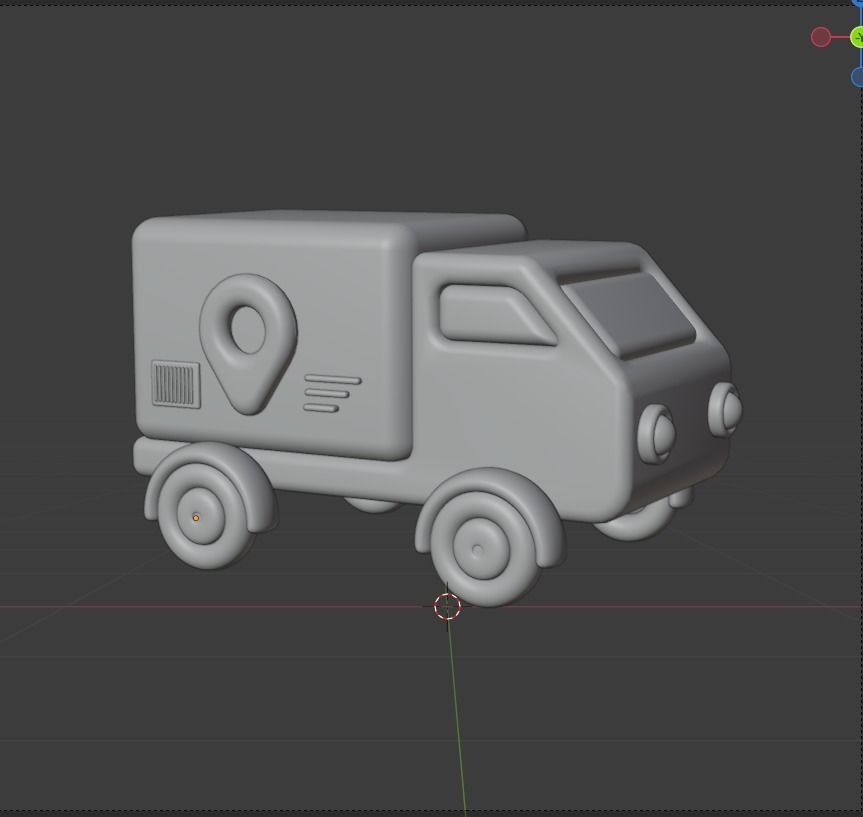
Task: Click the 3D cursor crosshair
Action: pyautogui.click(x=446, y=606)
